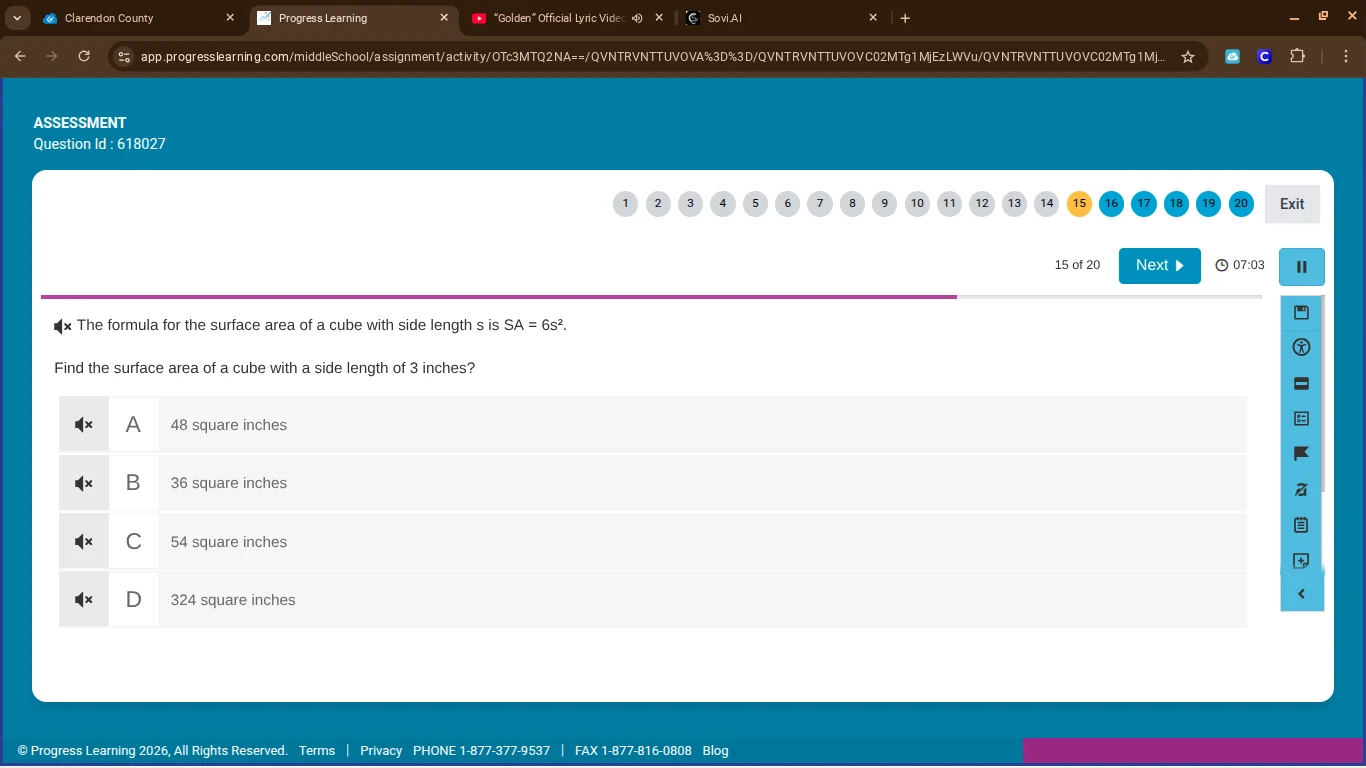The width and height of the screenshot is (1366, 768).
Task: Exit the assessment
Action: [x=1291, y=204]
